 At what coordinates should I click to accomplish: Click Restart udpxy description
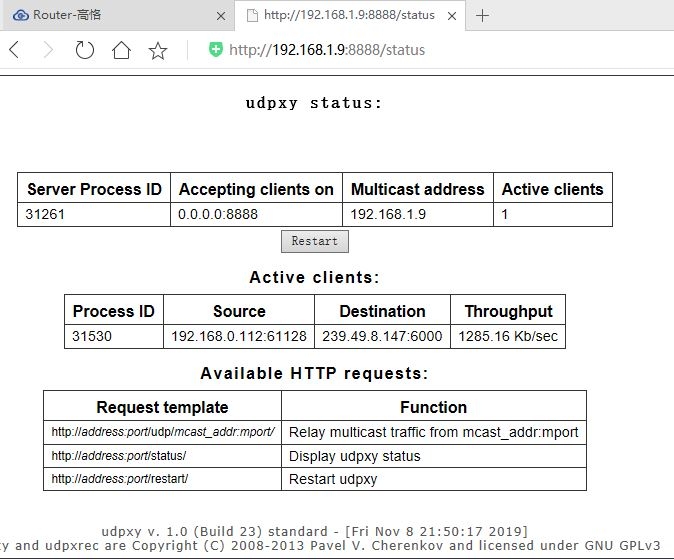tap(333, 479)
